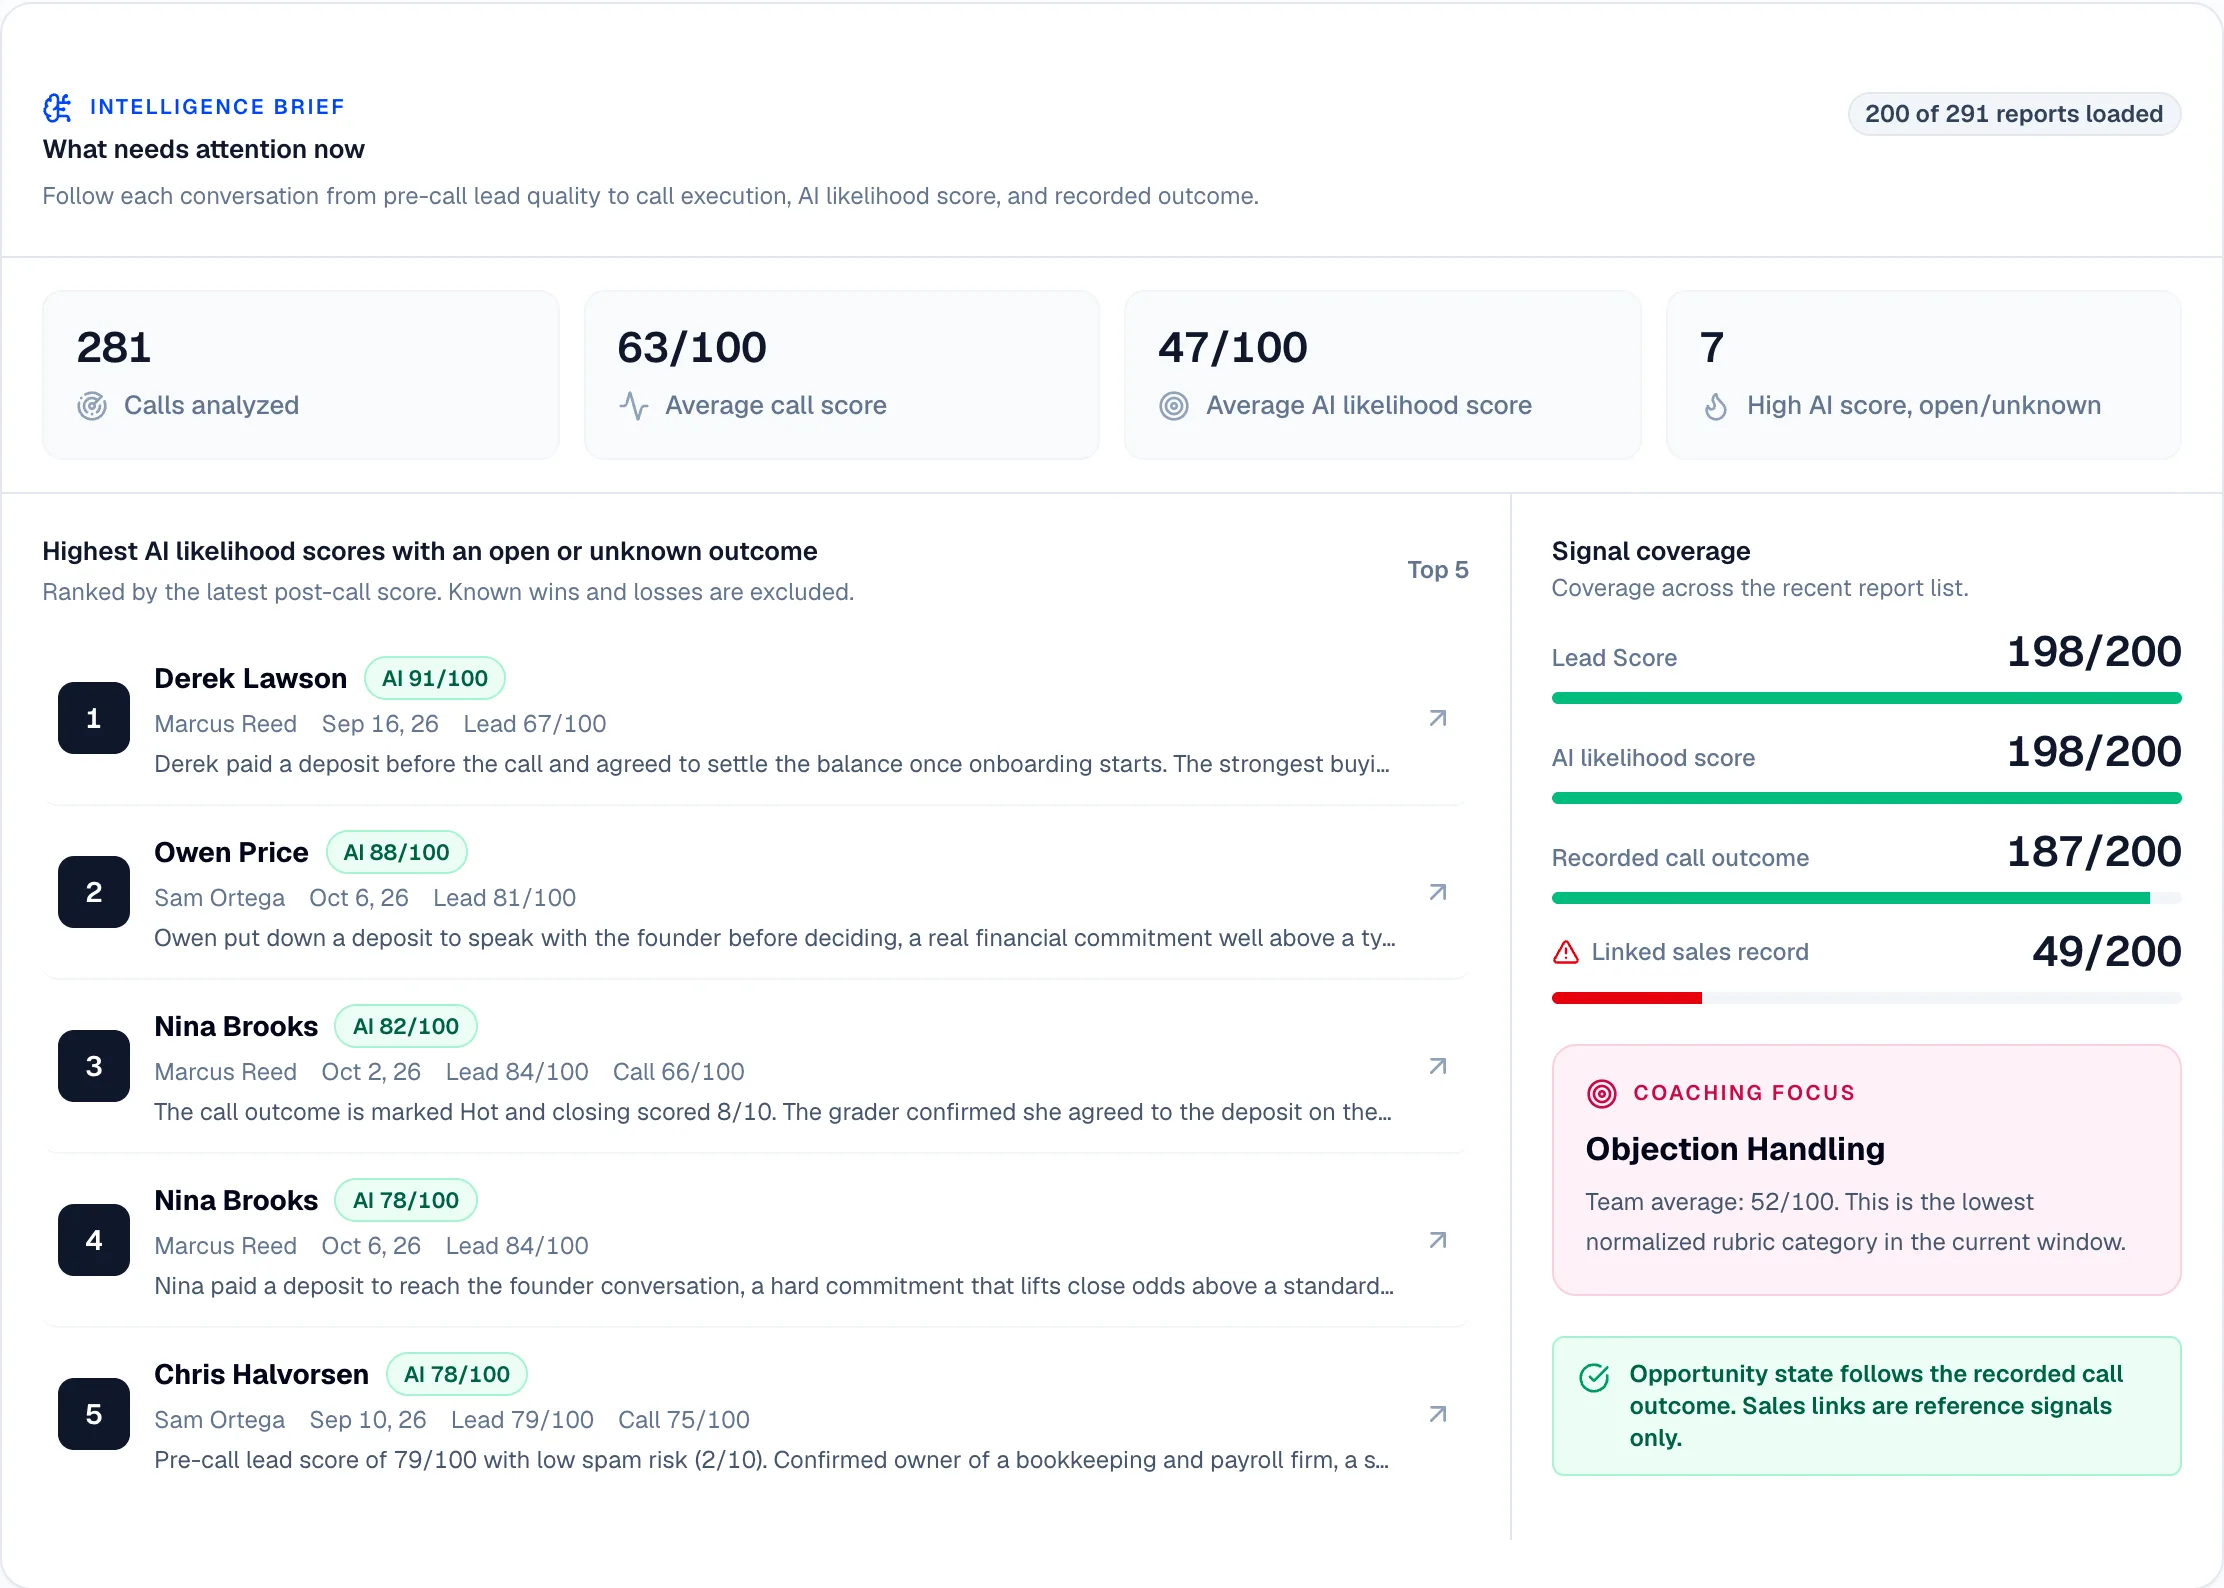Click 'Lead 67/100' in Derek Lawson row
Screen dimensions: 2224x1588
tap(535, 724)
